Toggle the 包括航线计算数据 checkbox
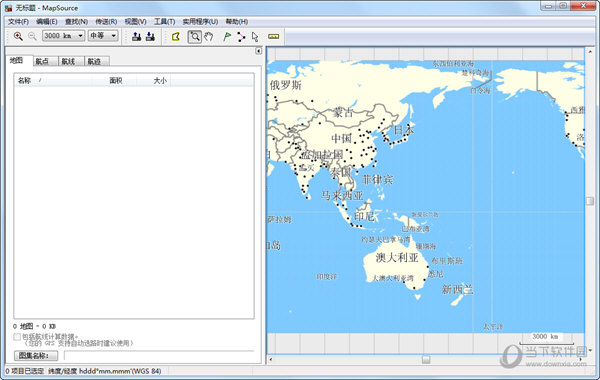600x380 pixels. [x=17, y=337]
